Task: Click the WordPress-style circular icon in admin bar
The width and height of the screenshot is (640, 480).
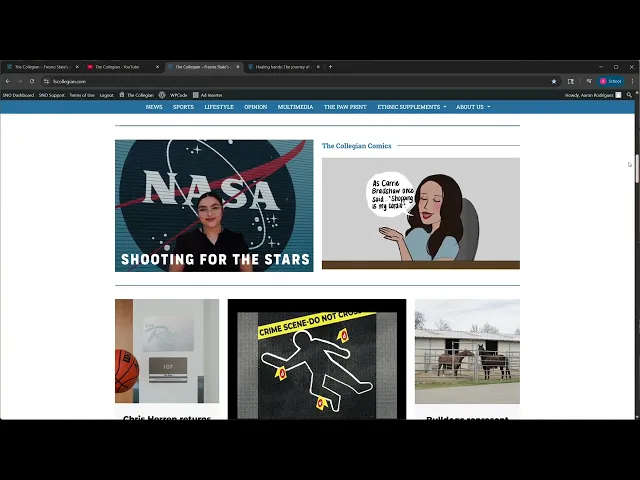Action: pos(162,95)
